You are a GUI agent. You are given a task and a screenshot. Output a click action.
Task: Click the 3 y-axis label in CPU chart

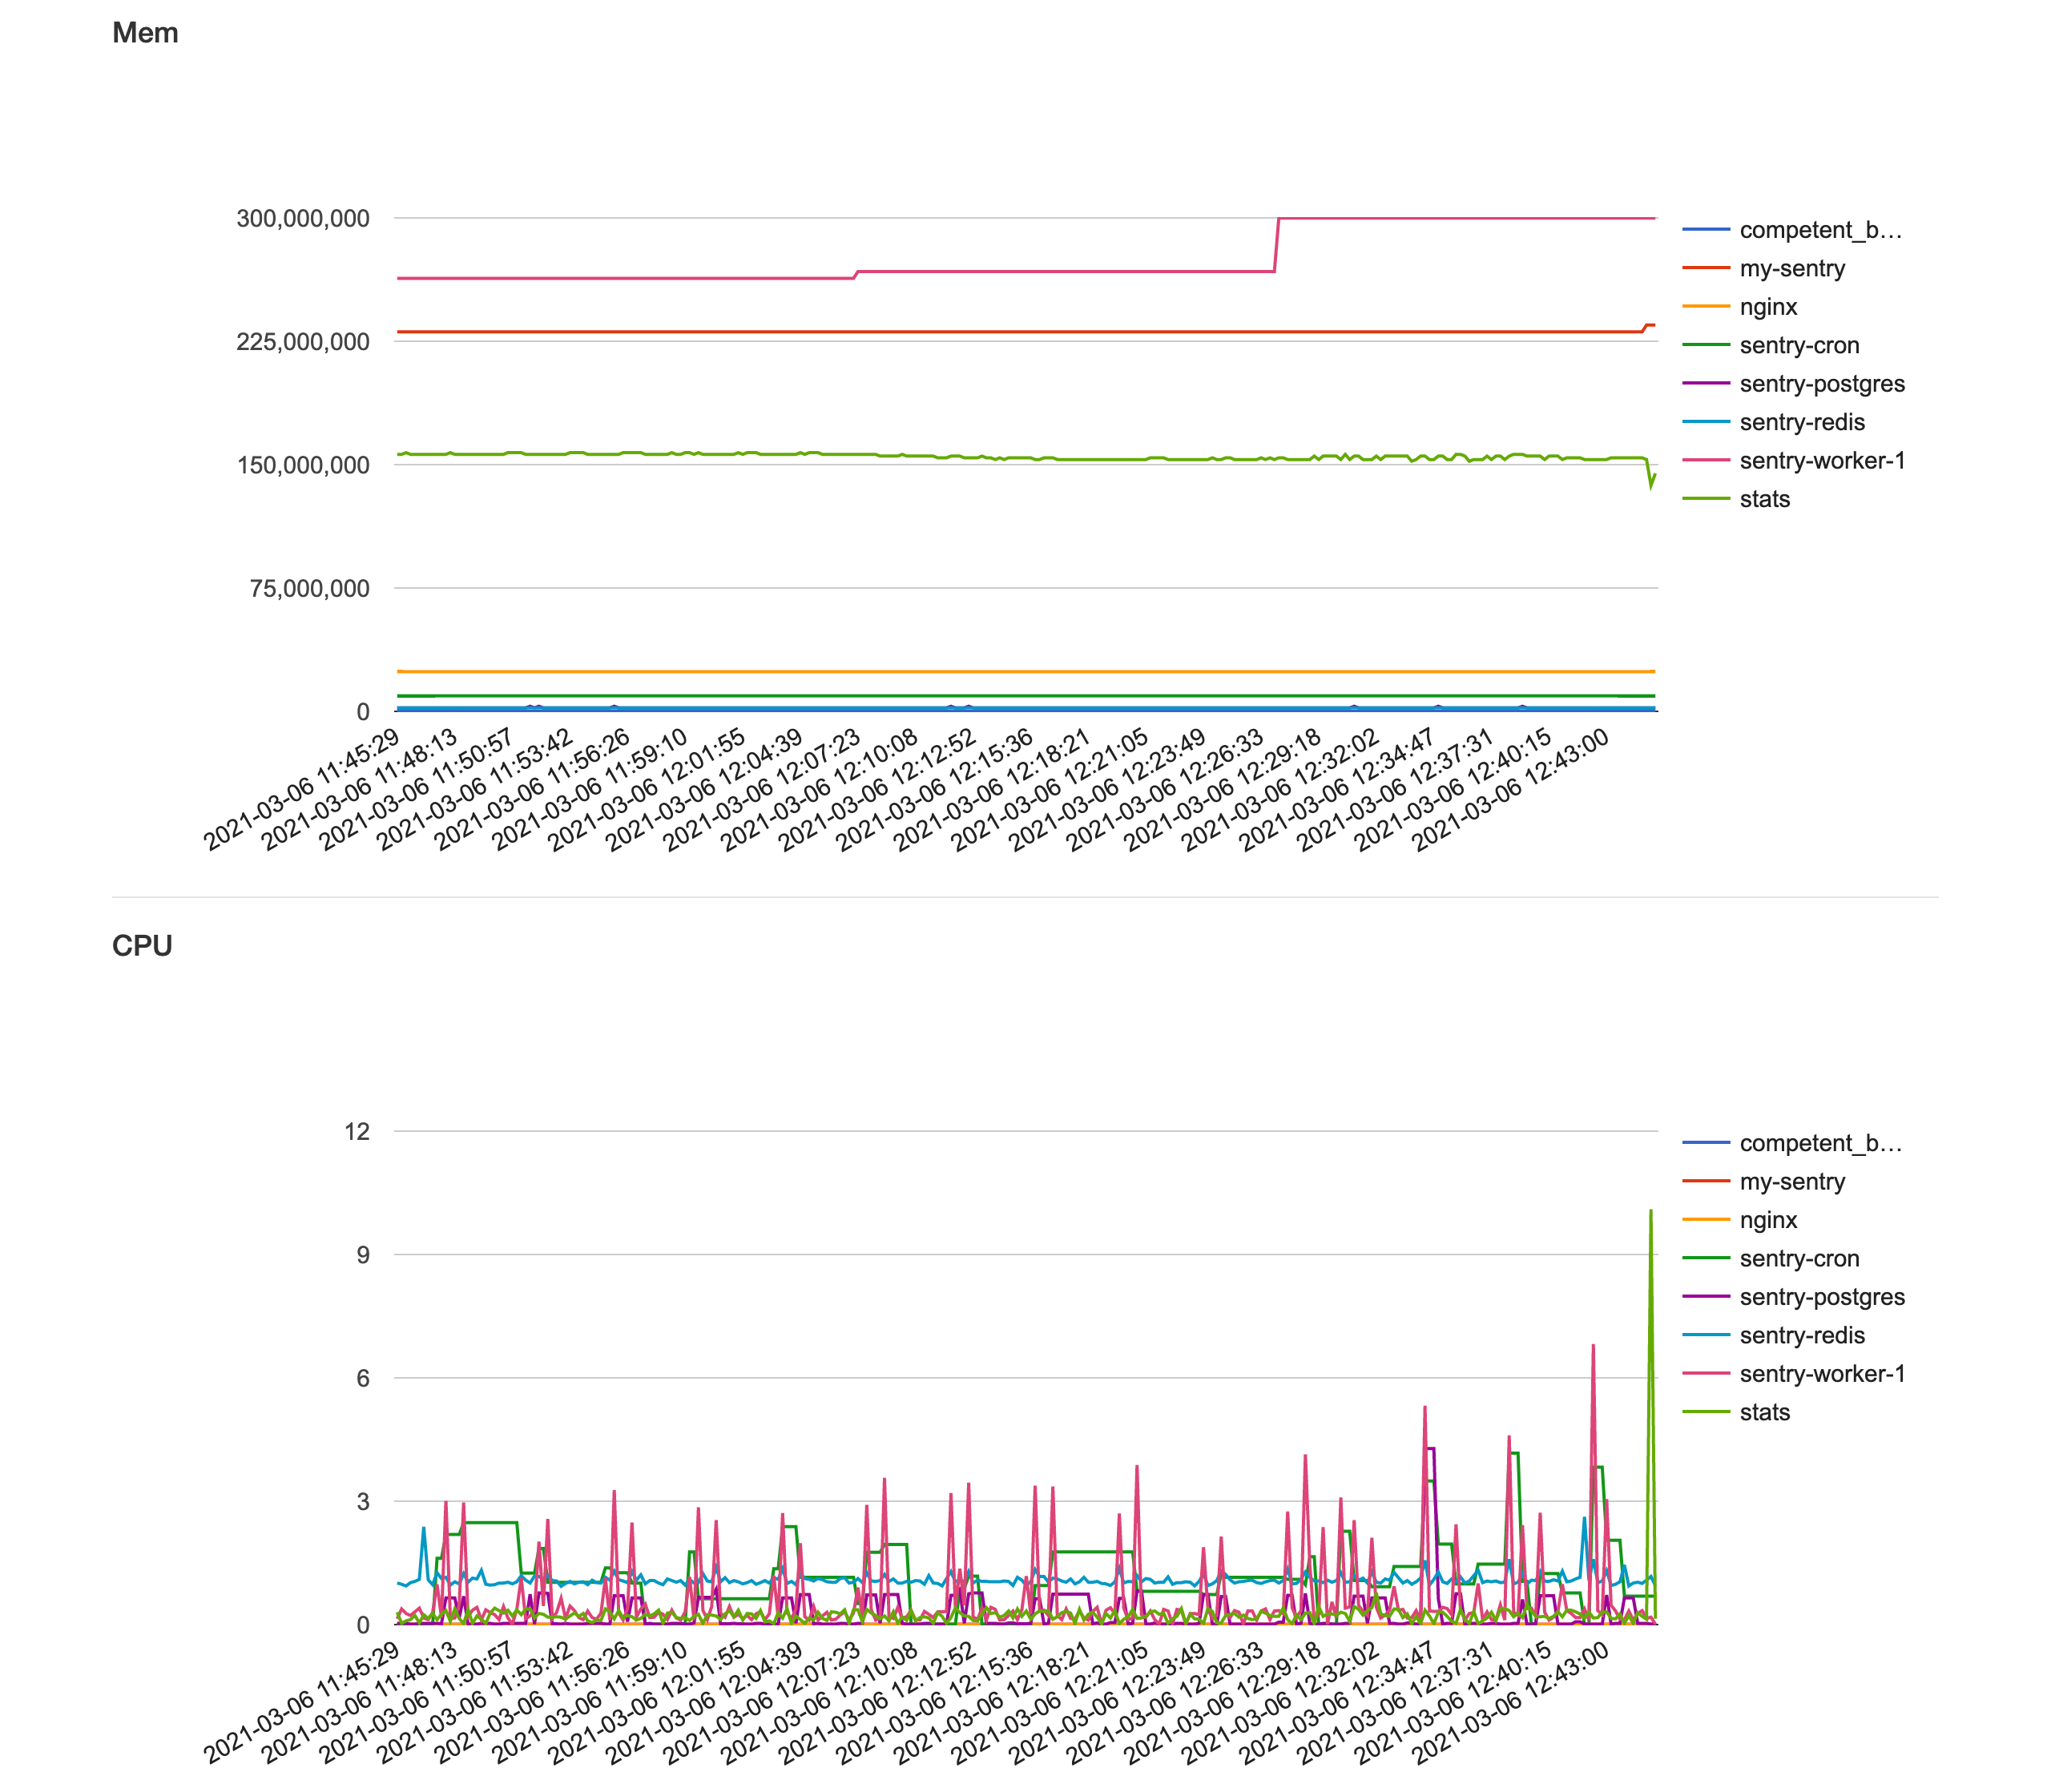pos(363,1501)
